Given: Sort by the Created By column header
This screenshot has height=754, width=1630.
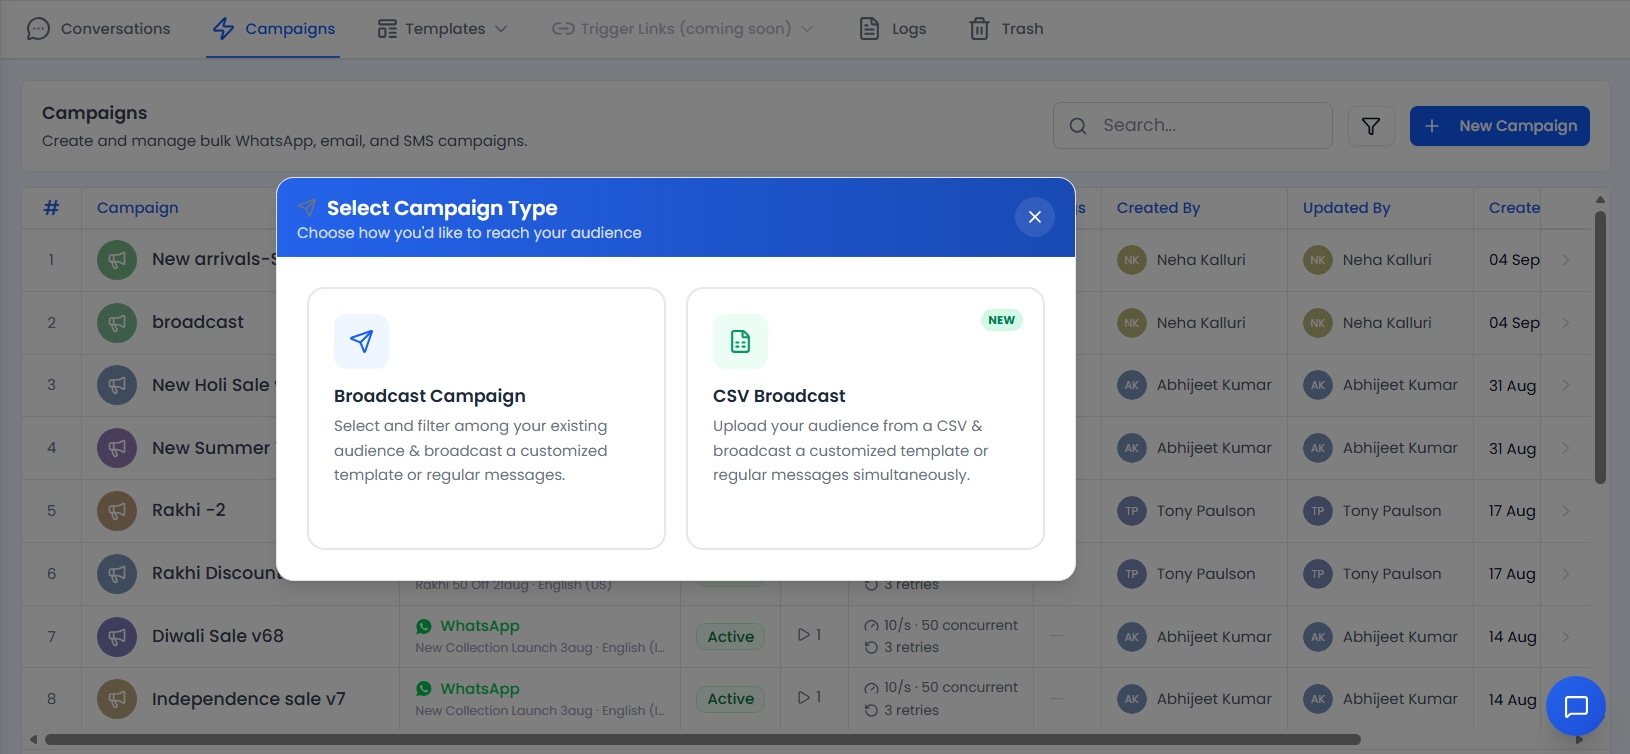Looking at the screenshot, I should [x=1158, y=208].
